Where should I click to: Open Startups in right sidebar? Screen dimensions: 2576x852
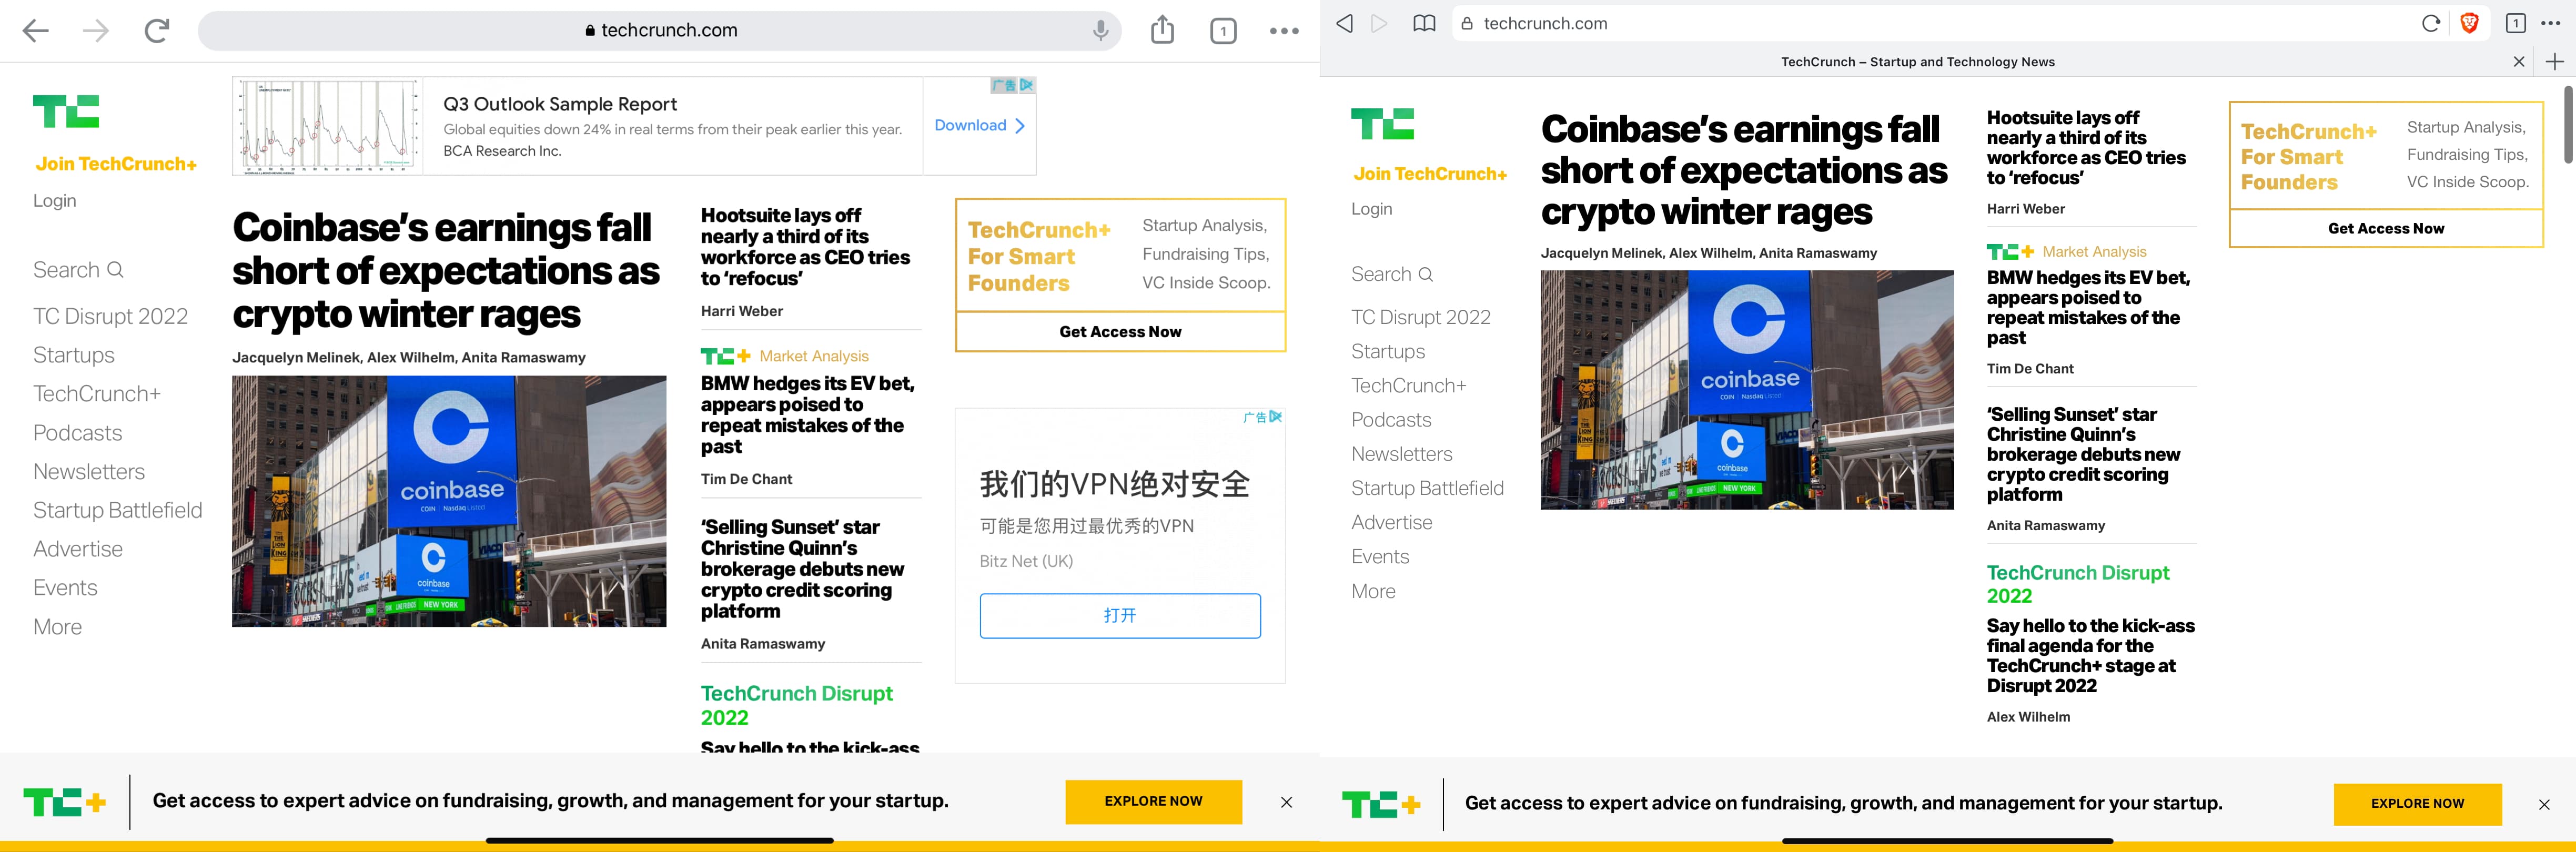point(1388,351)
